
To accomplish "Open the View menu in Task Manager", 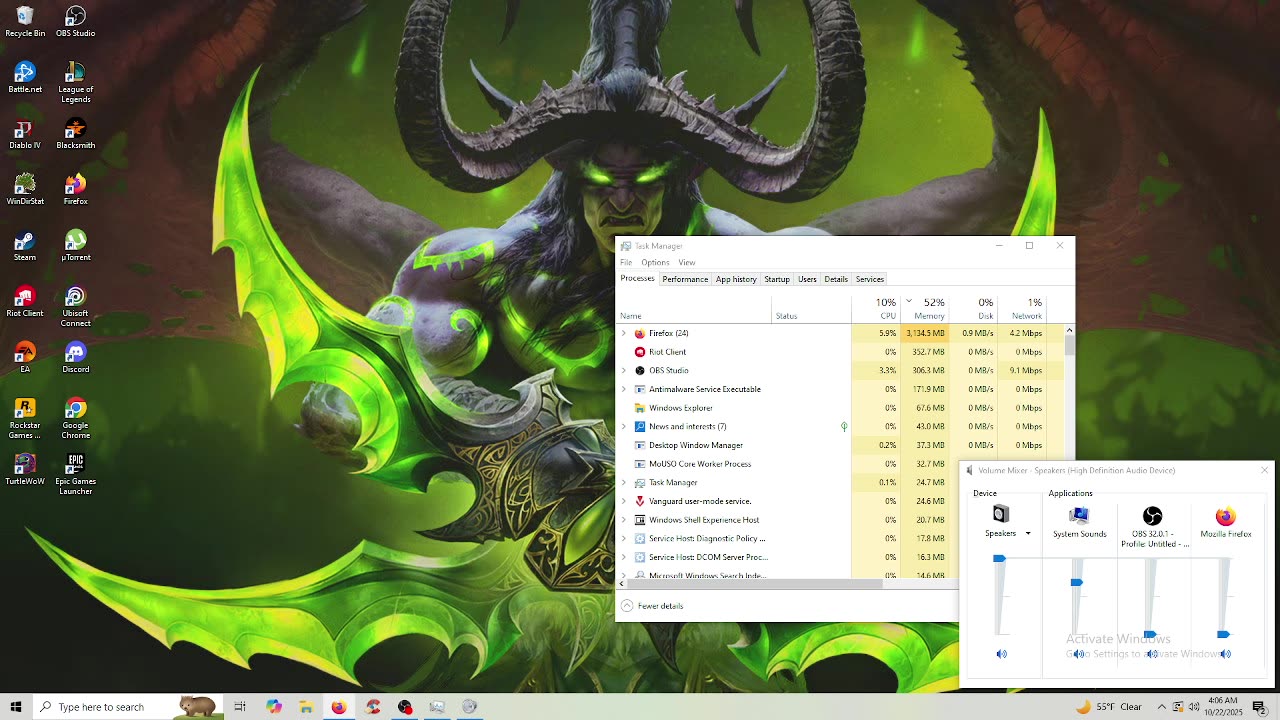I will click(x=687, y=262).
